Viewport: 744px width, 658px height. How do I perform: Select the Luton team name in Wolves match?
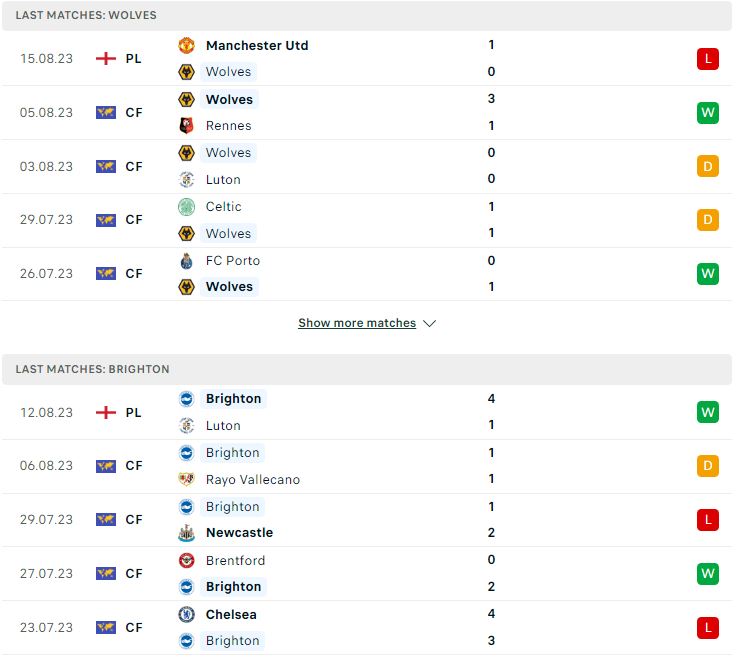[223, 180]
